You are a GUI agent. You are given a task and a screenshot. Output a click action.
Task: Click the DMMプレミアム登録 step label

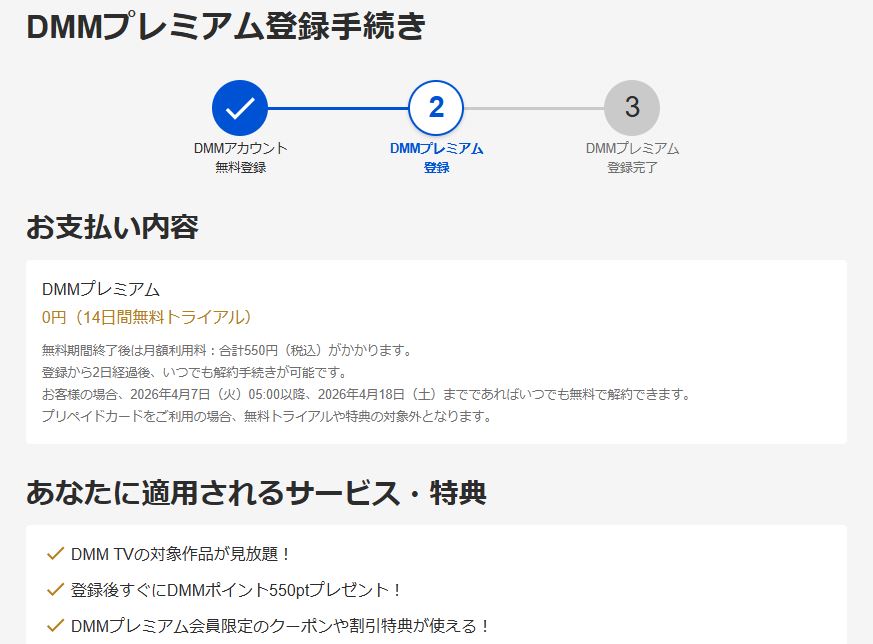437,158
